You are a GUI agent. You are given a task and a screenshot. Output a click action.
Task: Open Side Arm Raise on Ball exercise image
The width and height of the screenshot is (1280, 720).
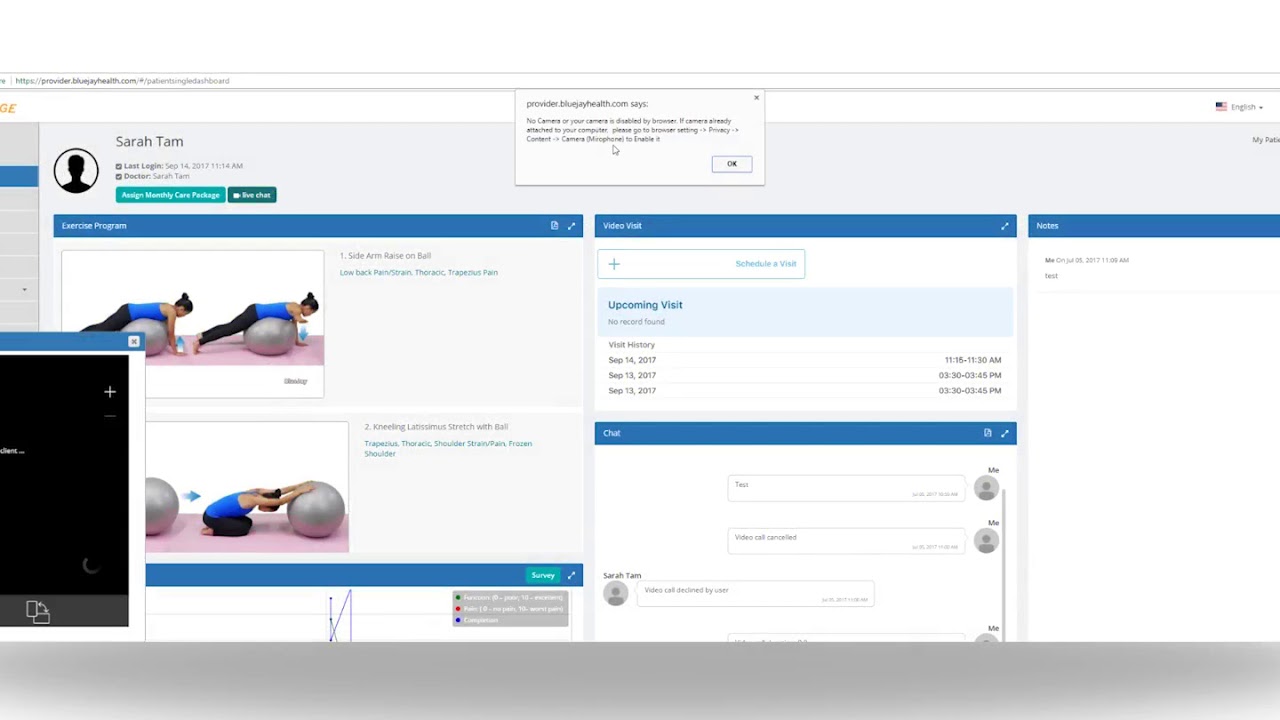pos(192,324)
